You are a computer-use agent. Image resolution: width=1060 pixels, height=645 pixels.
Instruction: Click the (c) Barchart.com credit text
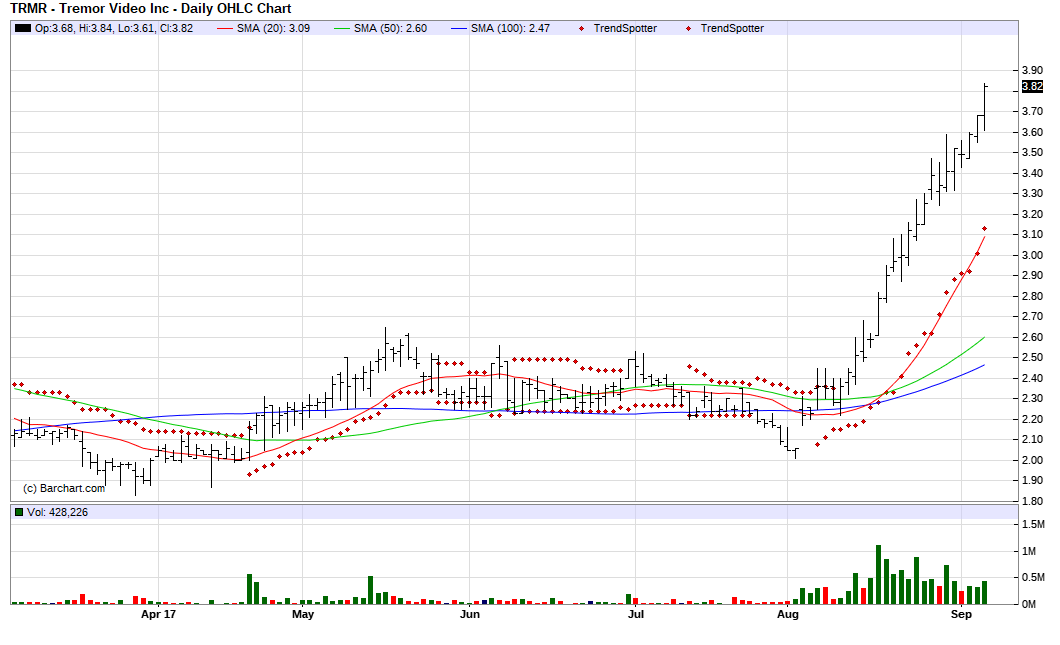(64, 488)
